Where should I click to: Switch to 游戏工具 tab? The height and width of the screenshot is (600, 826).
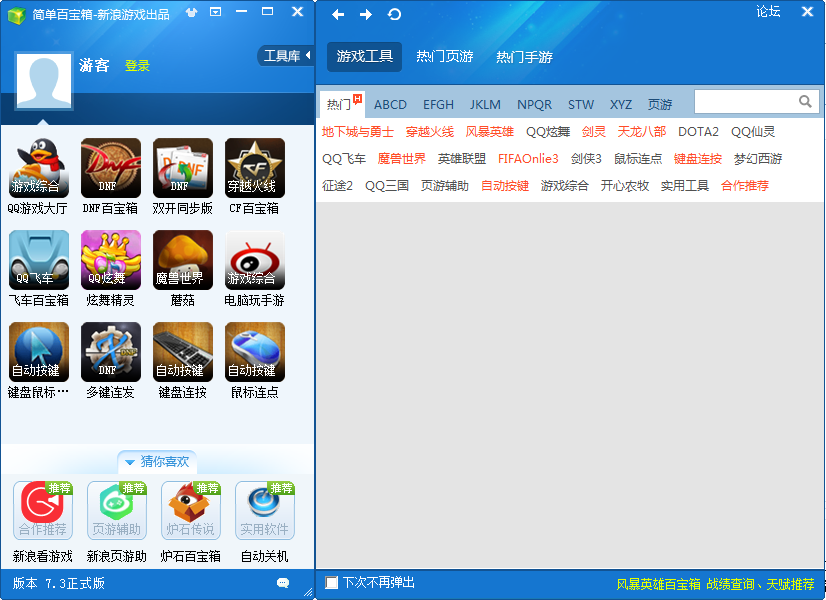tap(365, 56)
